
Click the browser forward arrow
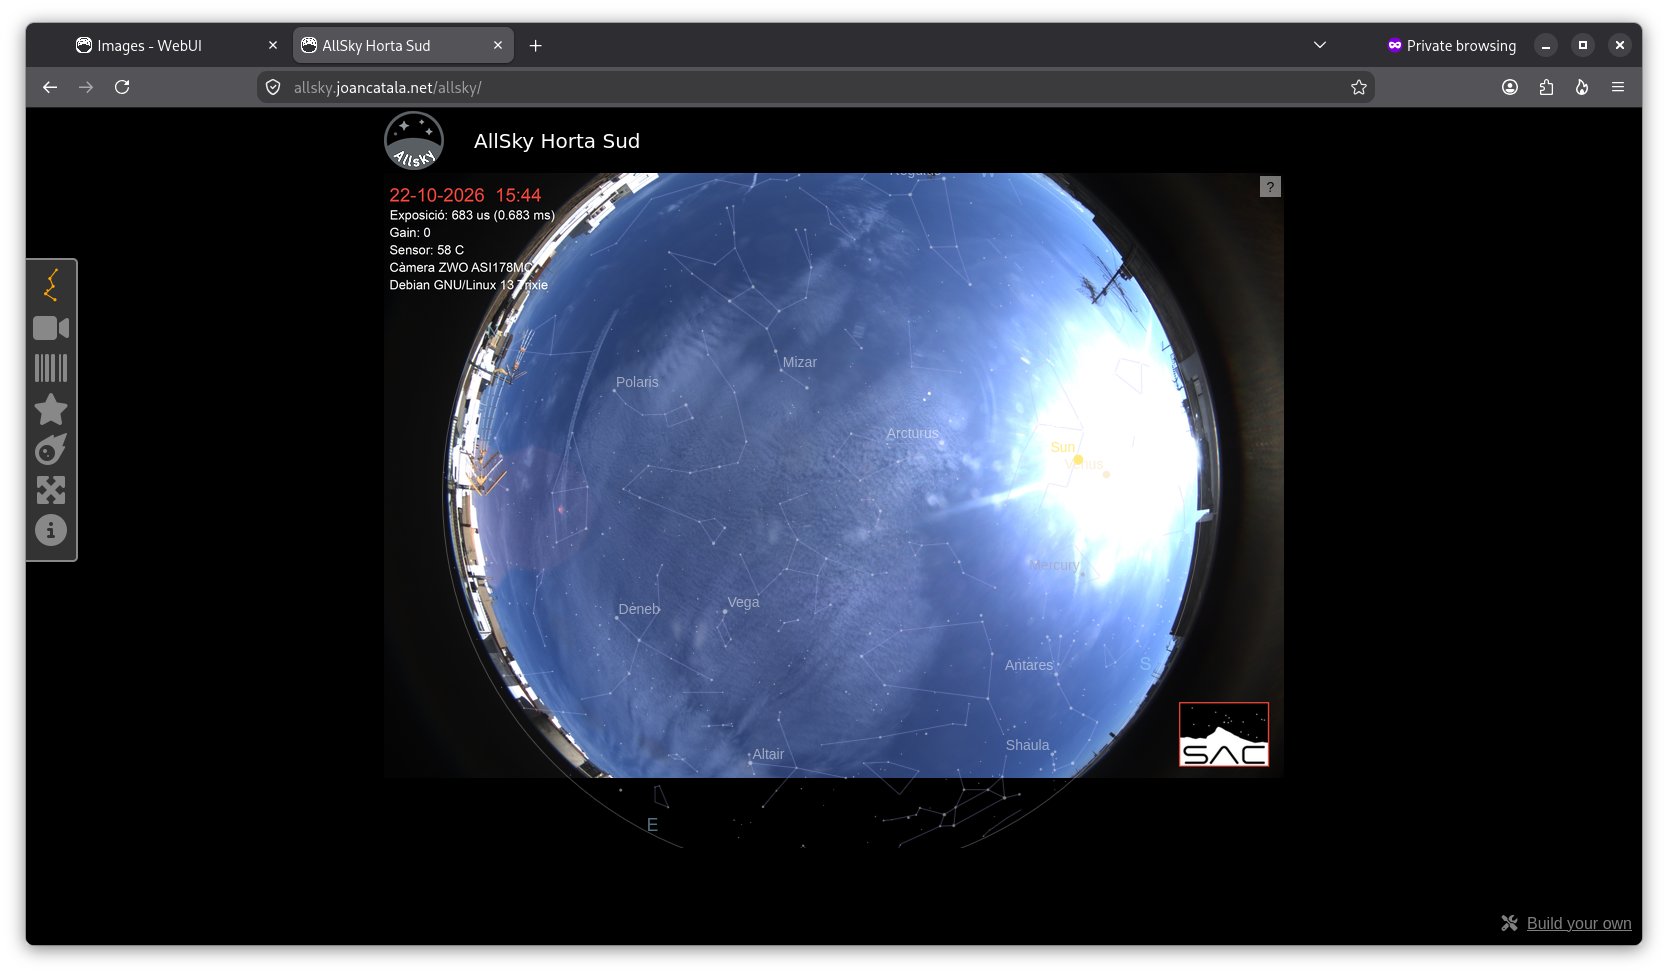tap(86, 87)
